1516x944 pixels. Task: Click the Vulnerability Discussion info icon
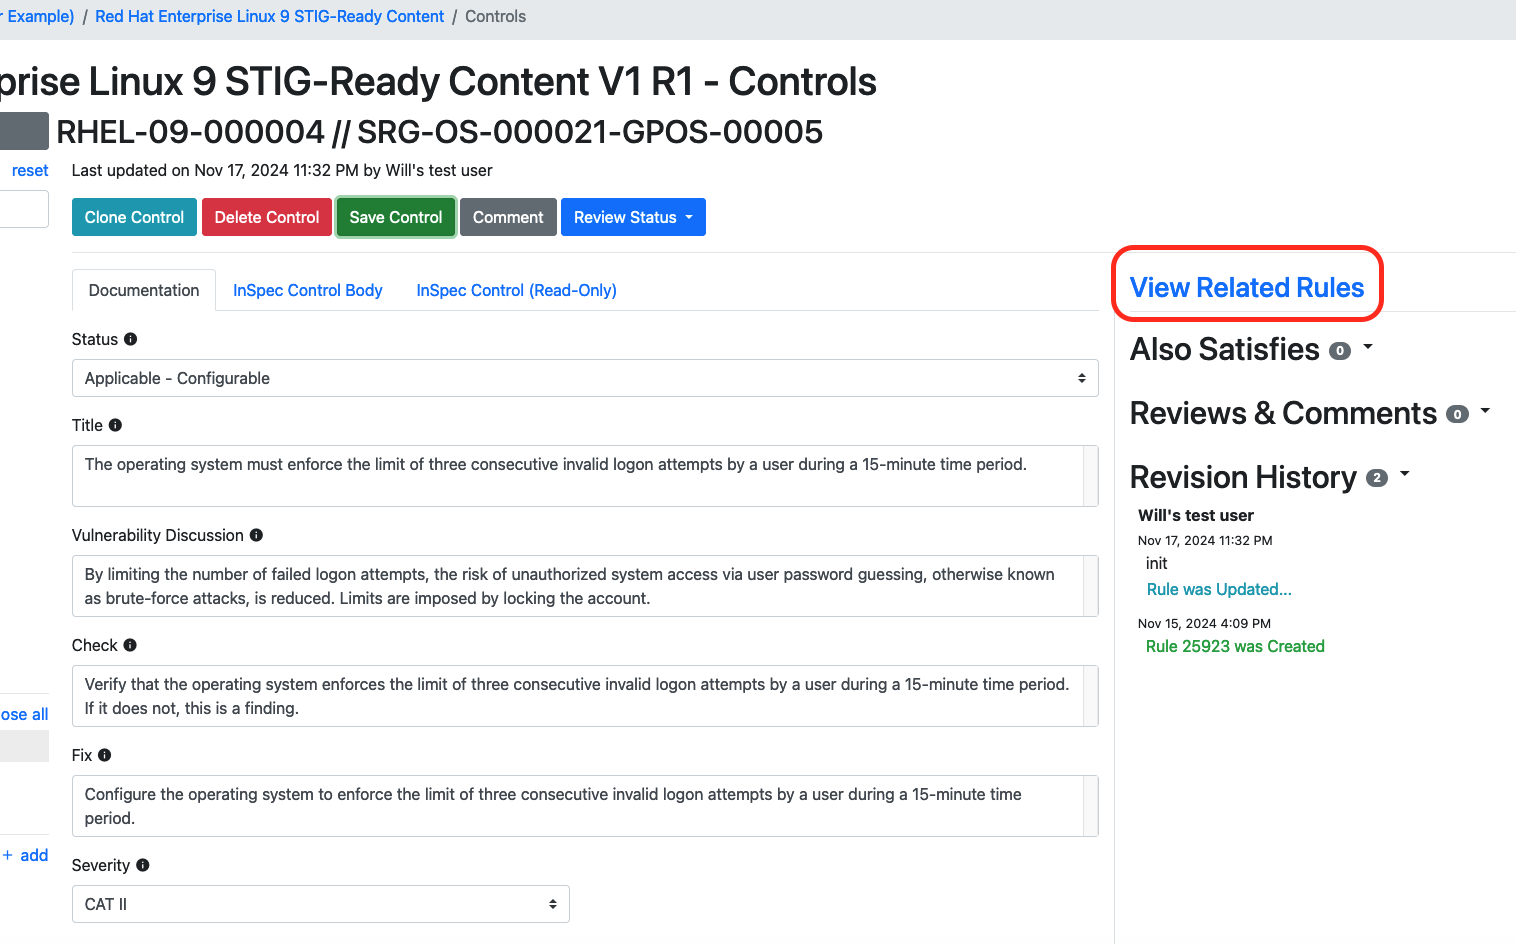coord(256,535)
